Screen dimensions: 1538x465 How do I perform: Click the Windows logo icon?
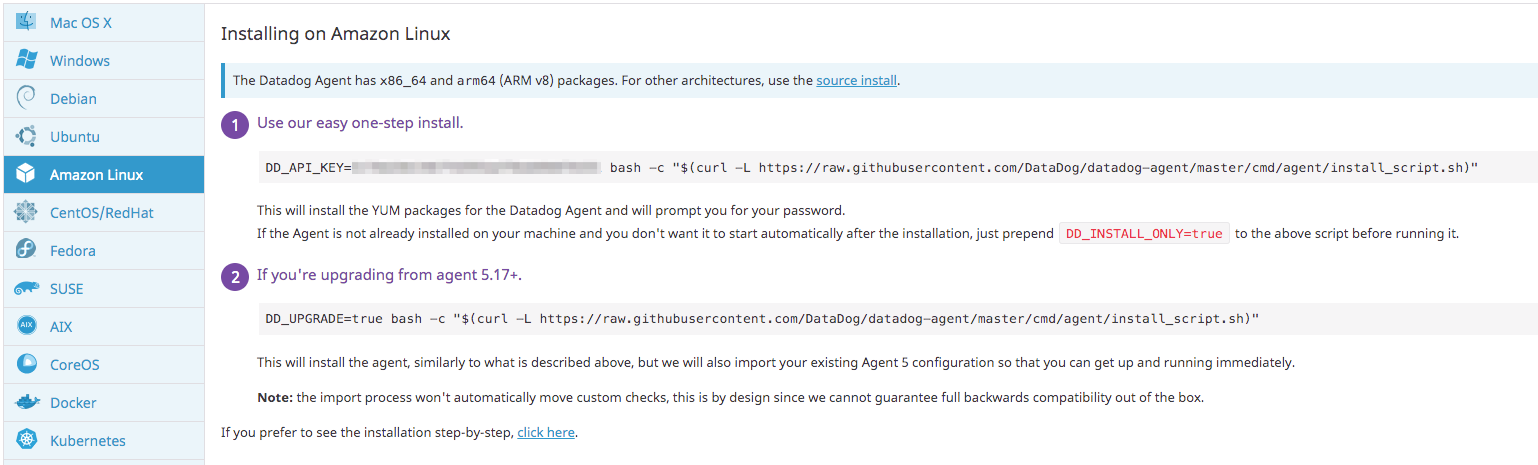pos(26,60)
